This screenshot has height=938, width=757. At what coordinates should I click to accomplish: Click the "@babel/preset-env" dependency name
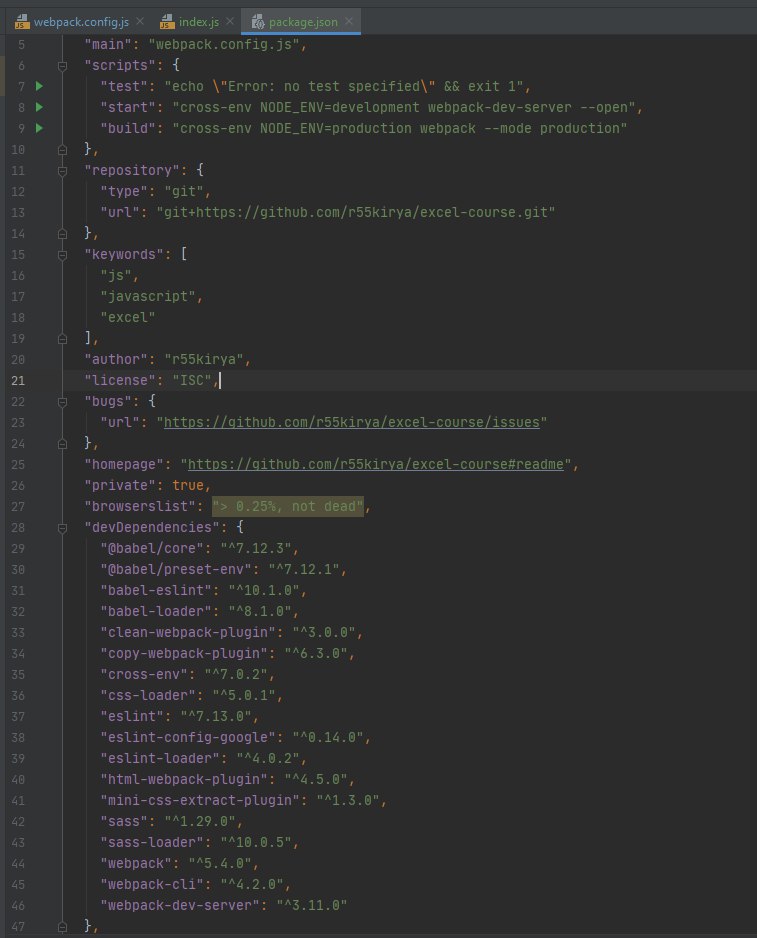pyautogui.click(x=176, y=570)
